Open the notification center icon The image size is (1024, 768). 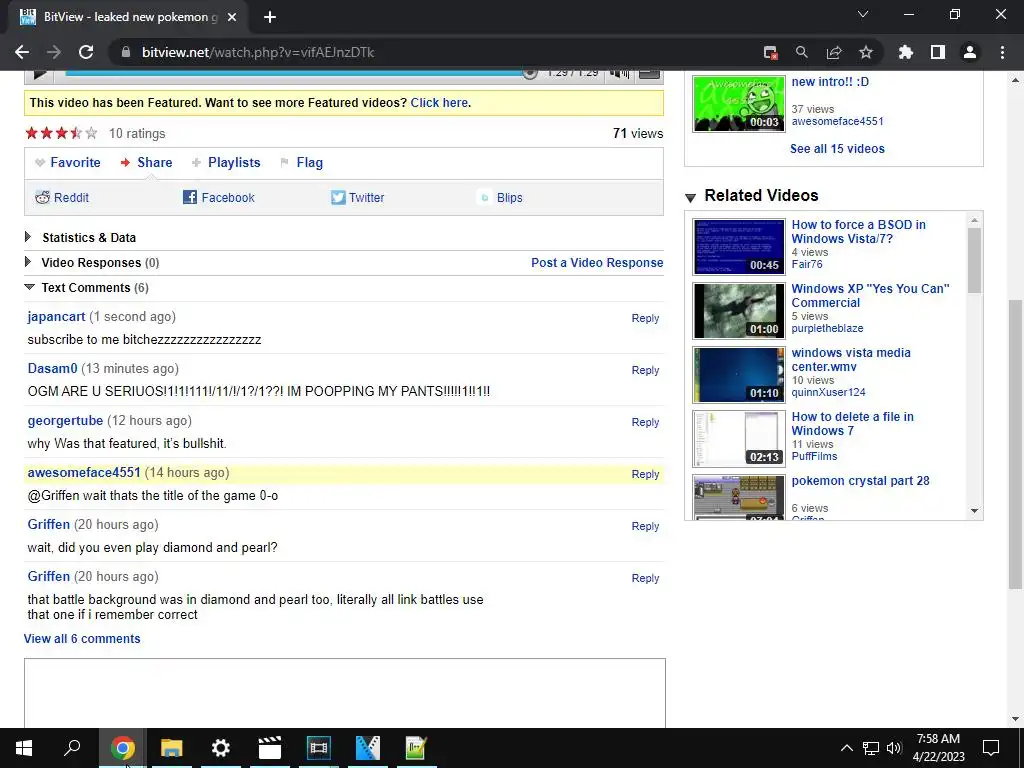991,748
